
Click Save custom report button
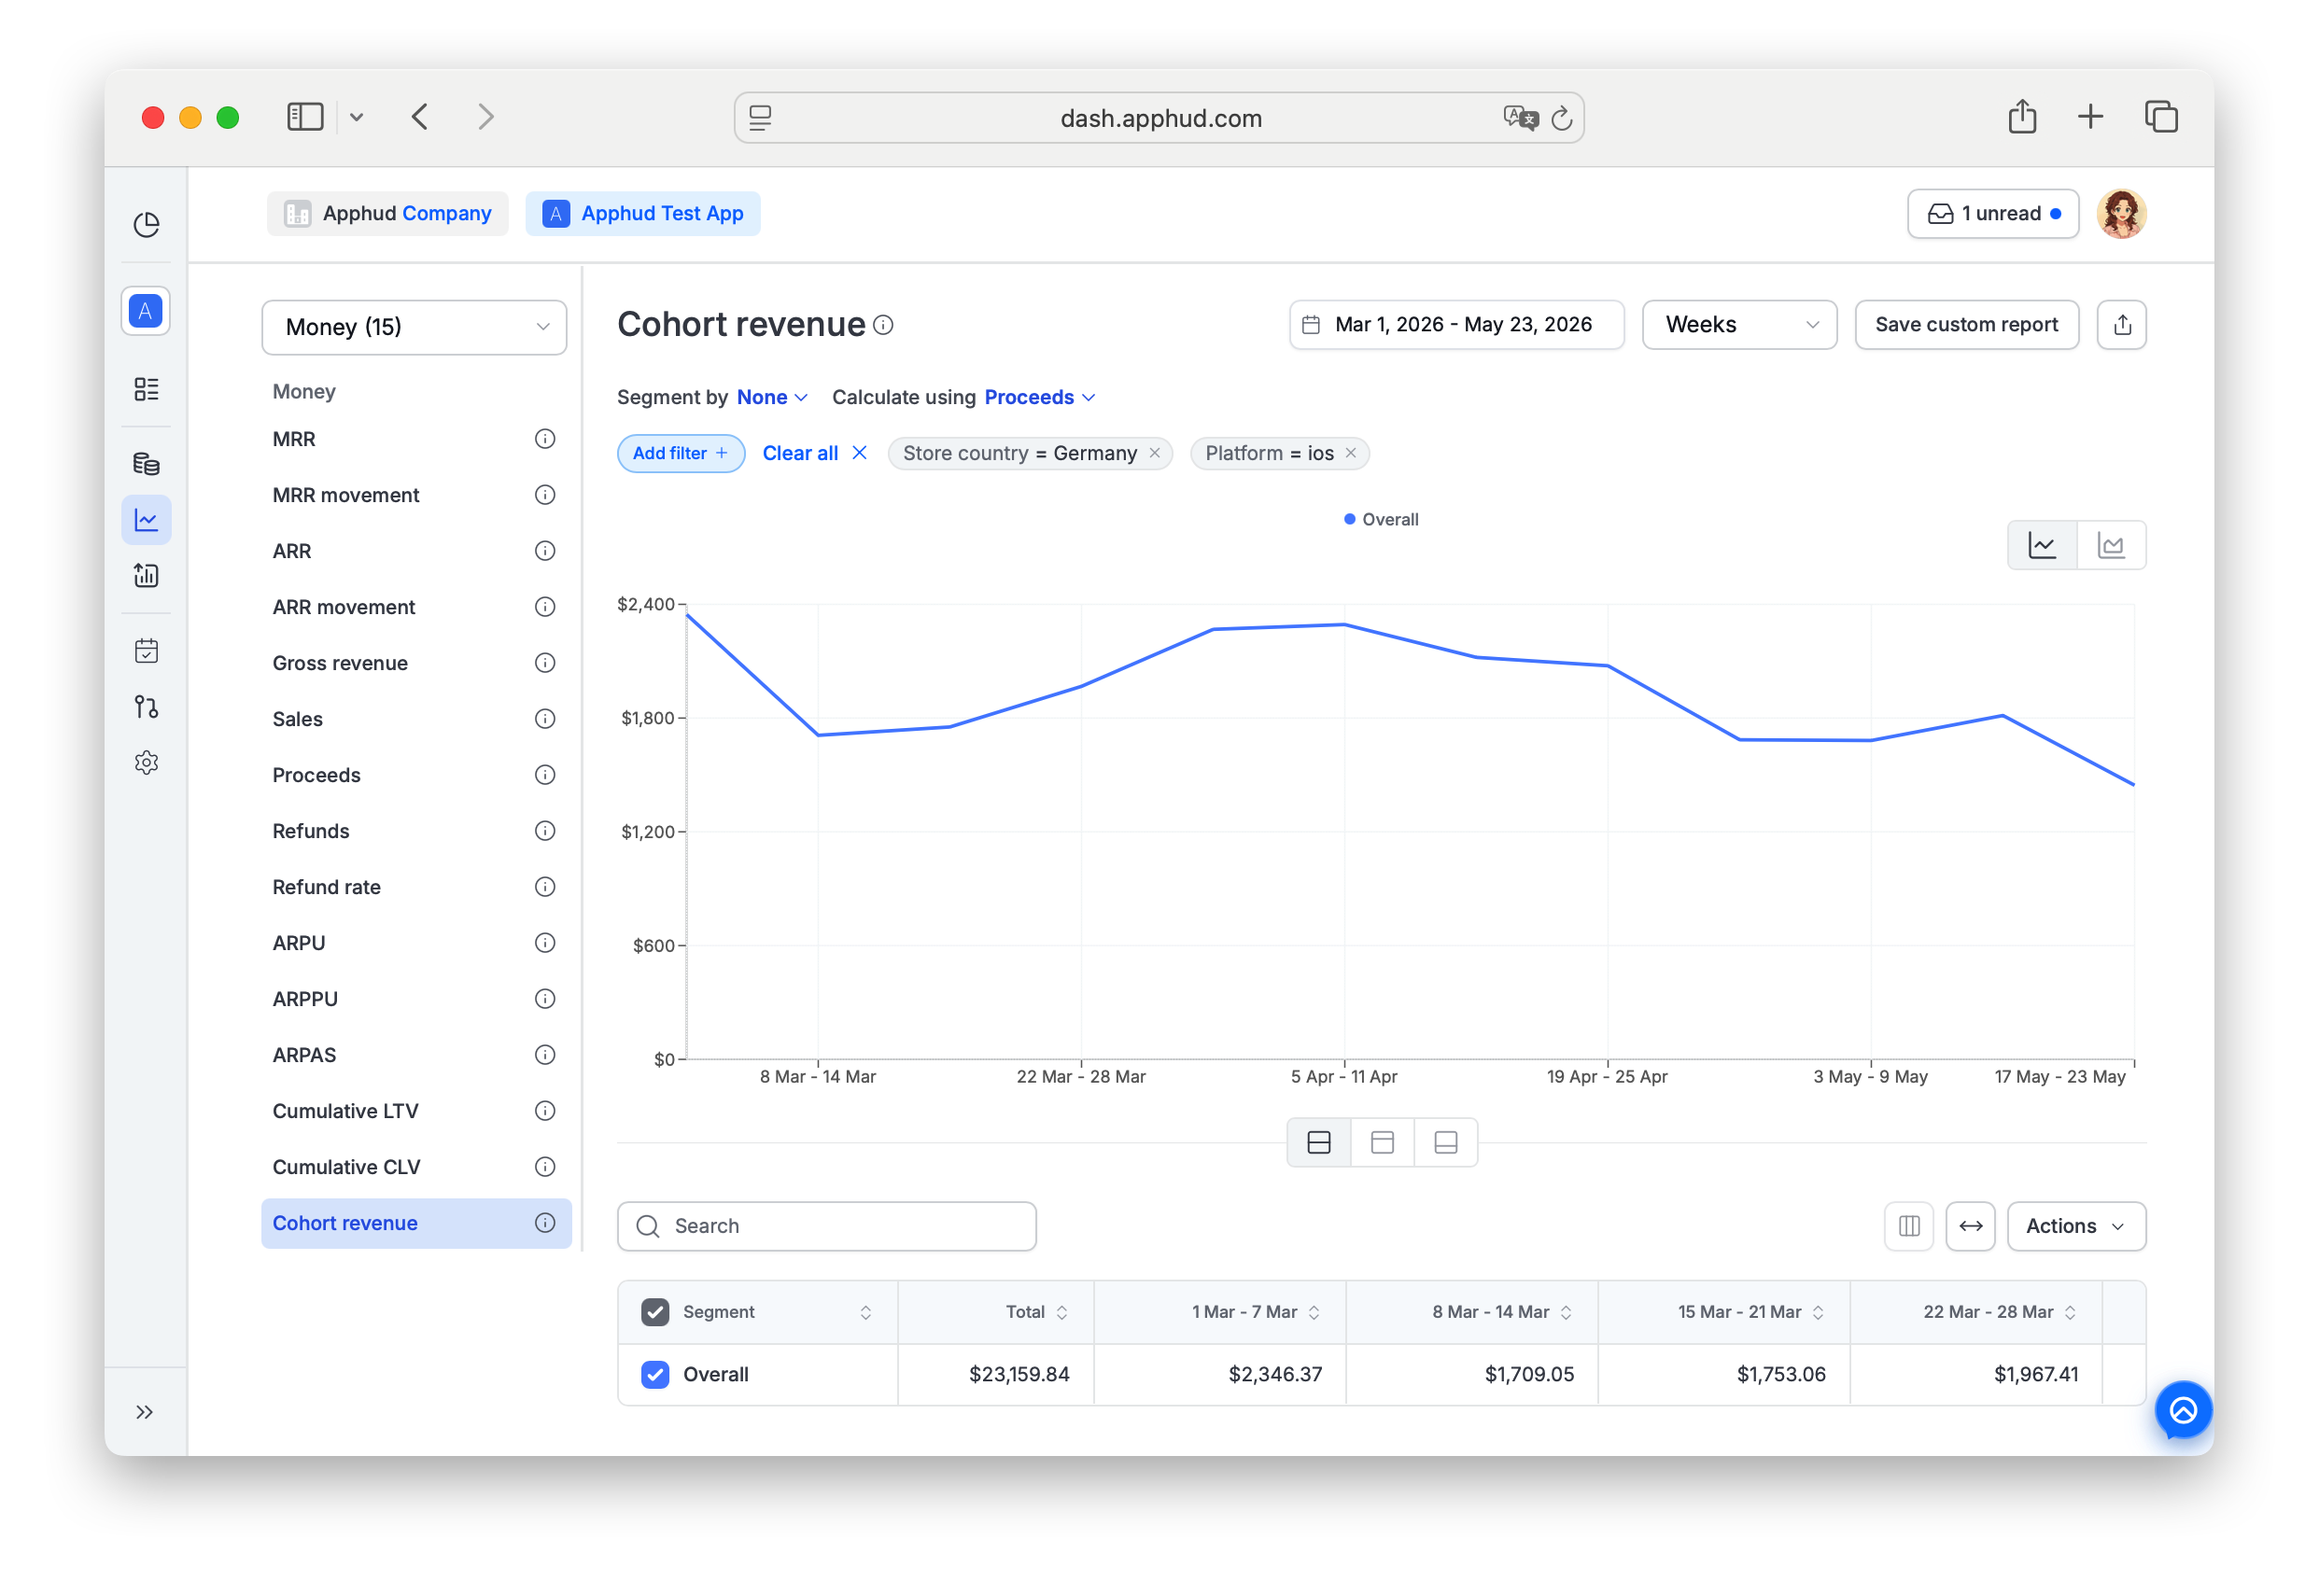tap(1968, 325)
